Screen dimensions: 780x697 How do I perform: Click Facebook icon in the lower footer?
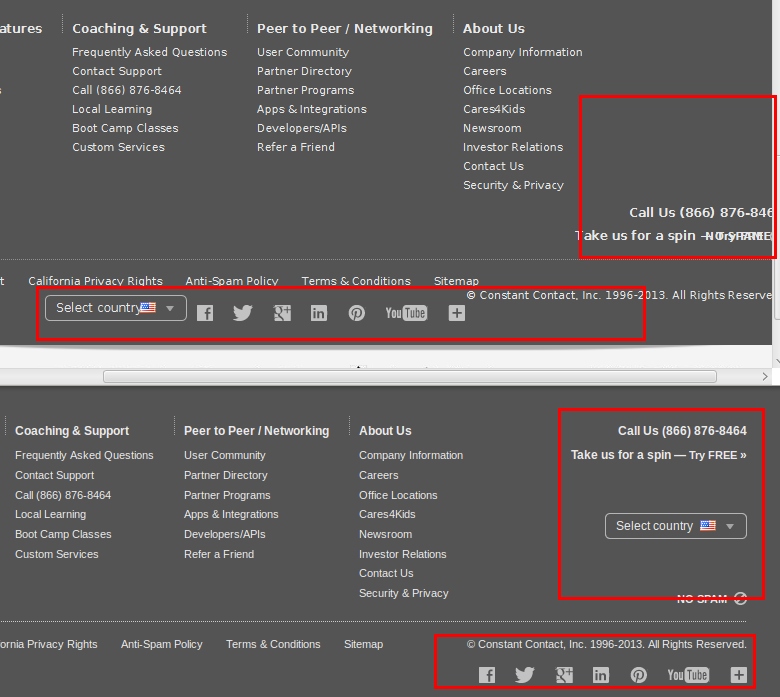[487, 675]
